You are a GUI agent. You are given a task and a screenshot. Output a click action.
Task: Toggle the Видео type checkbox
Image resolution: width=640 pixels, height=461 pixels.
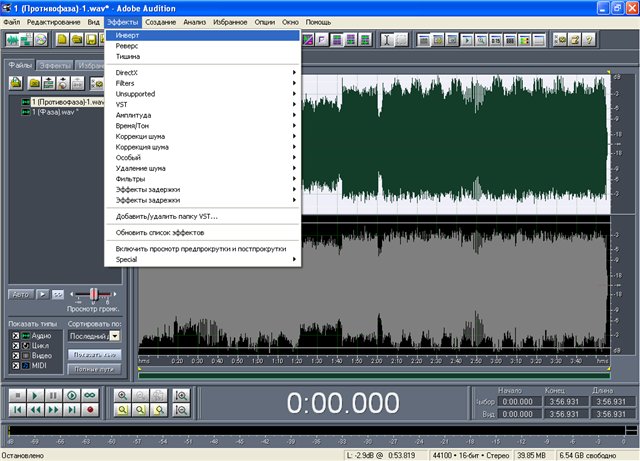point(14,357)
